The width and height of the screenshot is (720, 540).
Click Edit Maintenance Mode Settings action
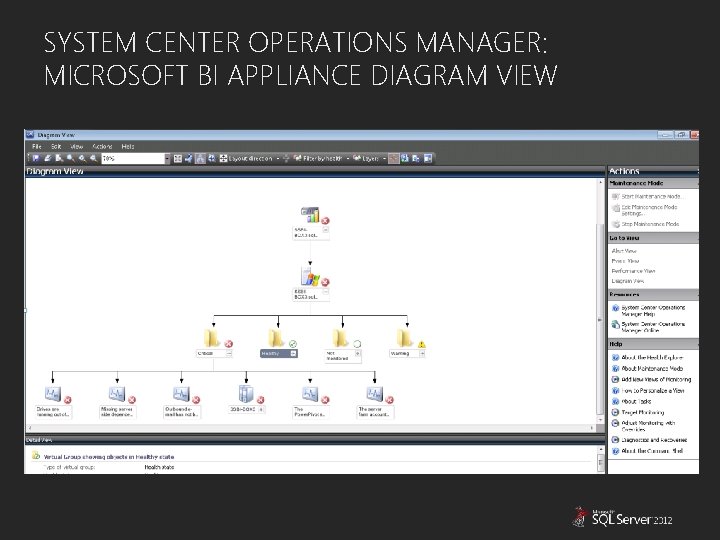(645, 210)
